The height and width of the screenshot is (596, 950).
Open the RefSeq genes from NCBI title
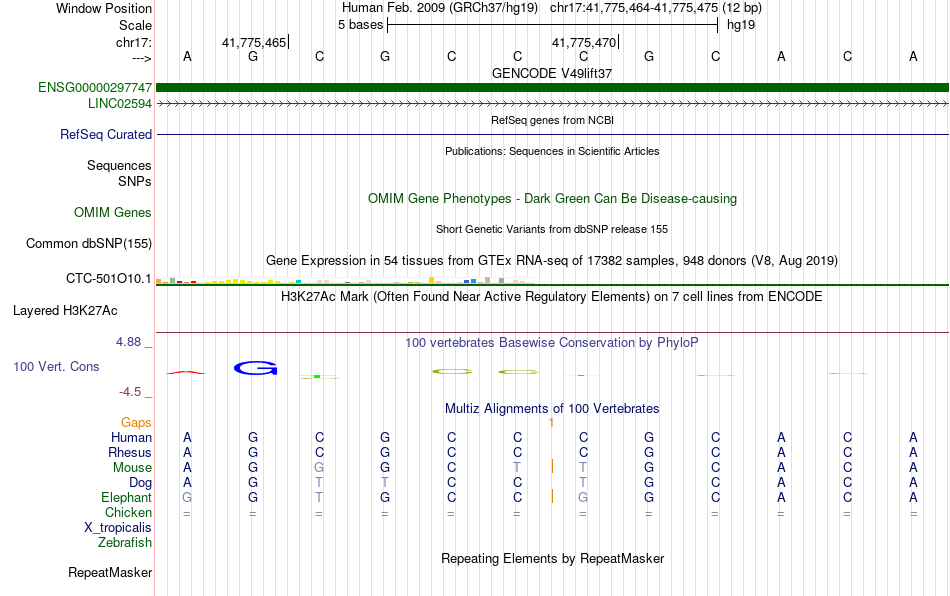552,120
